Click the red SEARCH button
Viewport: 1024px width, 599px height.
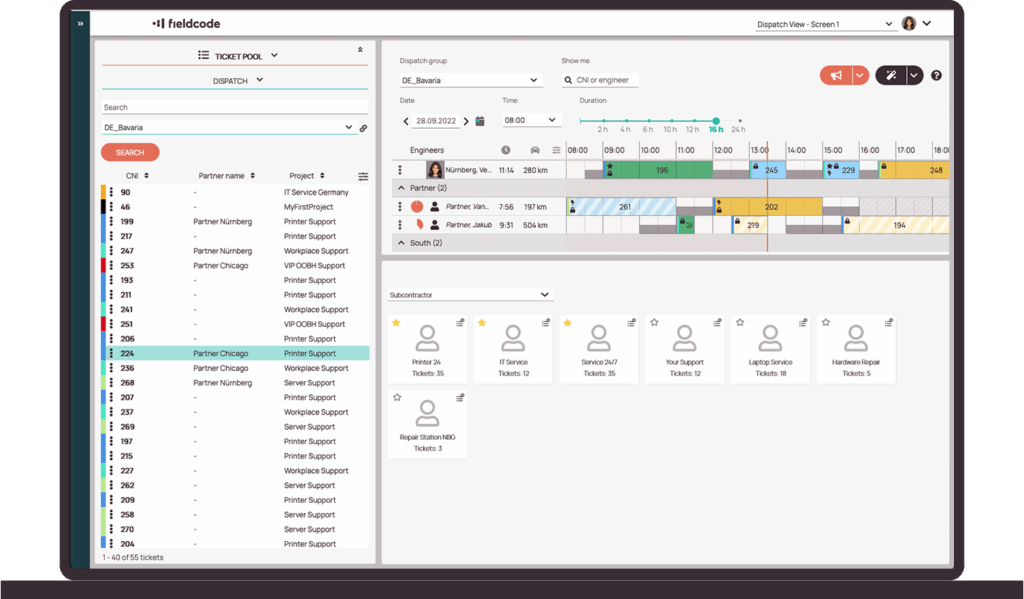(130, 152)
